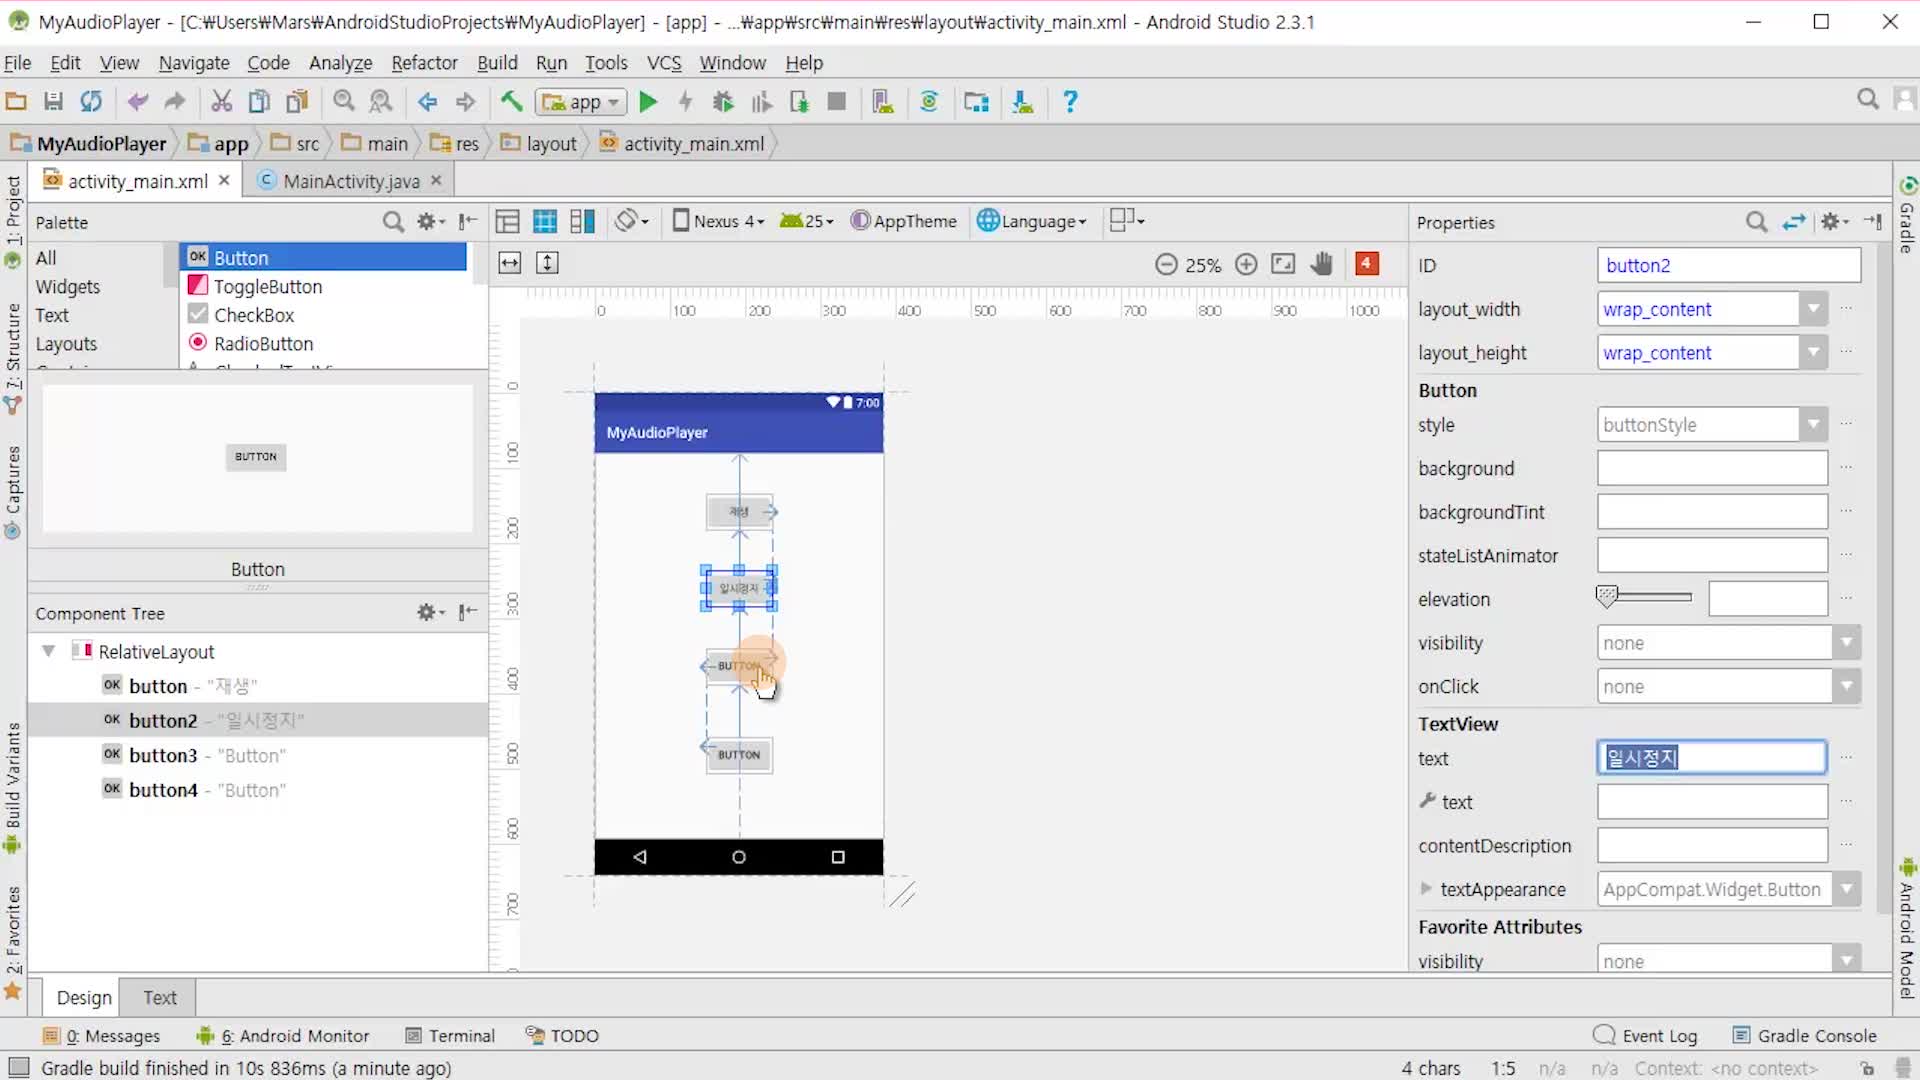Open the Refactor menu

pos(424,63)
